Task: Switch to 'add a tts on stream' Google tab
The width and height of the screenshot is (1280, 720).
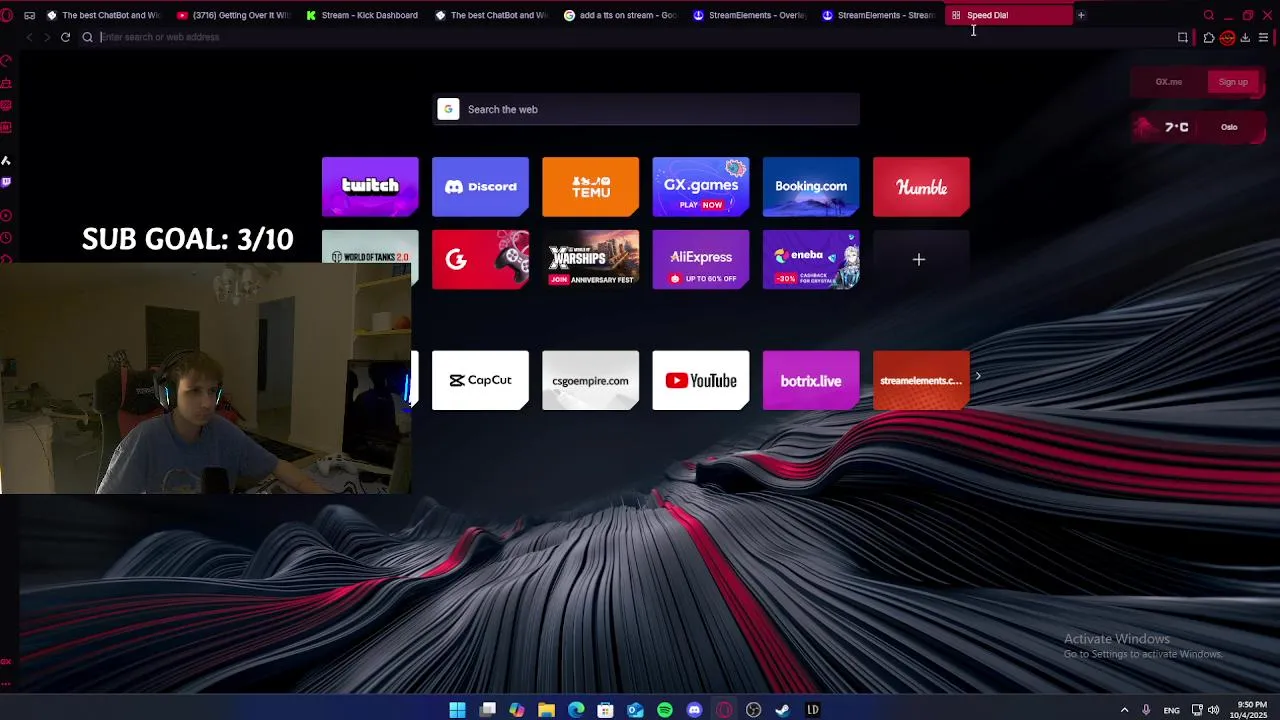Action: [x=620, y=15]
